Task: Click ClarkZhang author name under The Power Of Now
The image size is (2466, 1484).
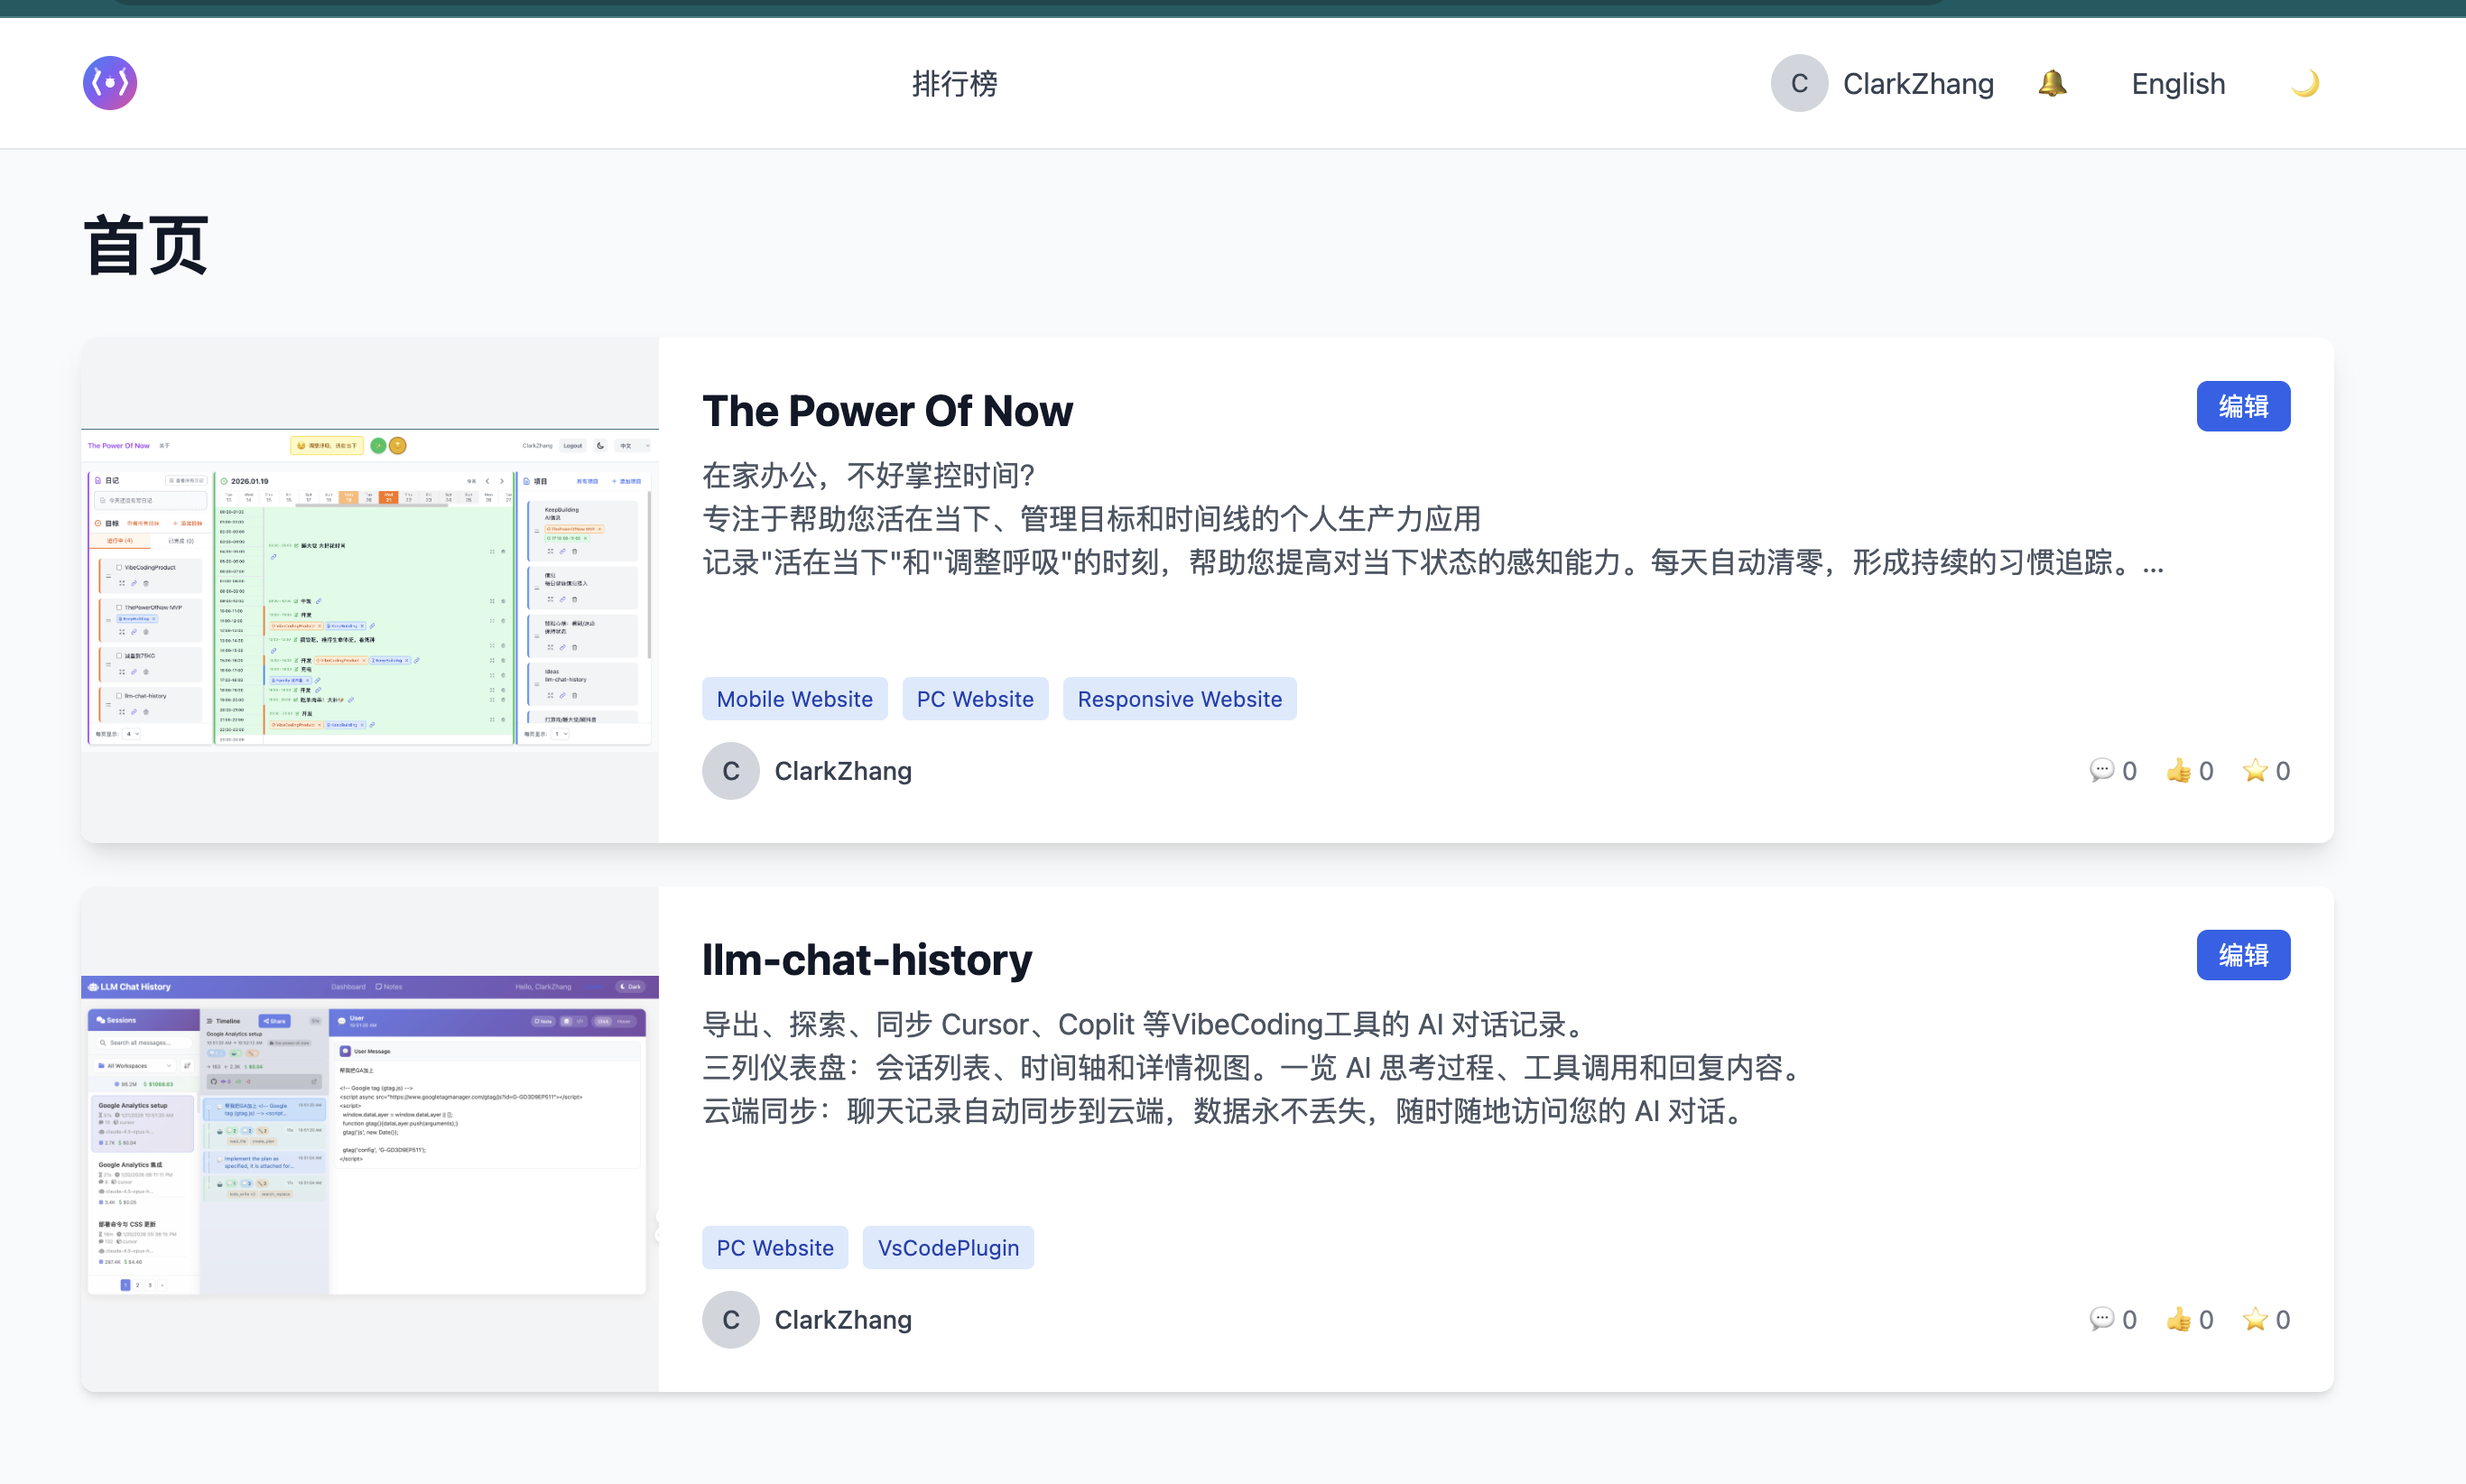Action: [843, 770]
